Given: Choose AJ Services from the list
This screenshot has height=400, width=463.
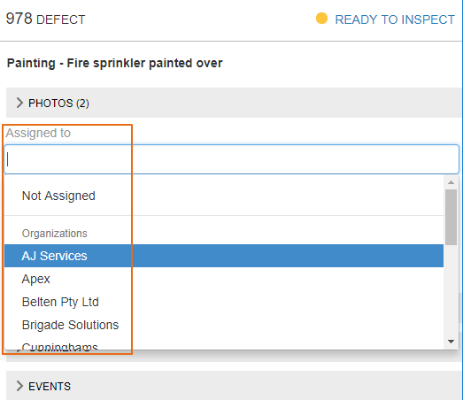Looking at the screenshot, I should (x=224, y=256).
